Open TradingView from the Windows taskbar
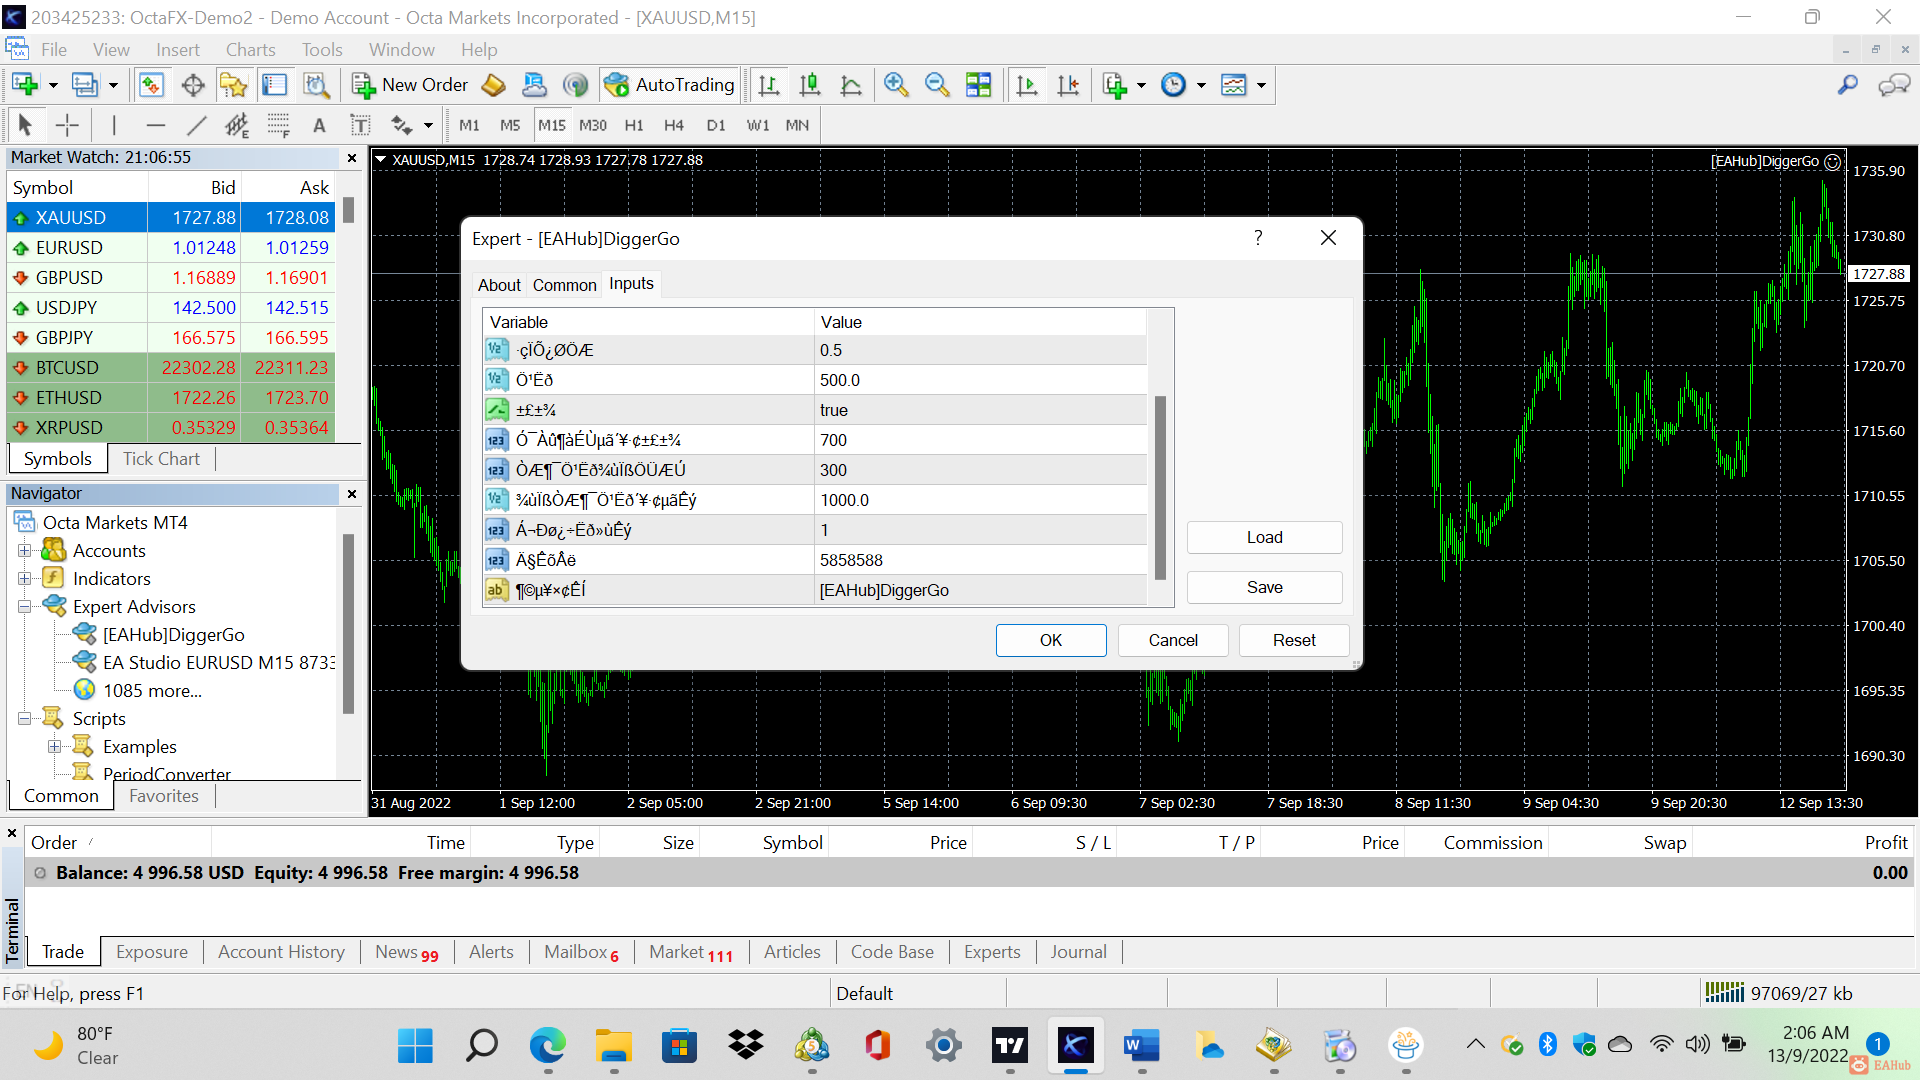The height and width of the screenshot is (1080, 1920). [1010, 1046]
